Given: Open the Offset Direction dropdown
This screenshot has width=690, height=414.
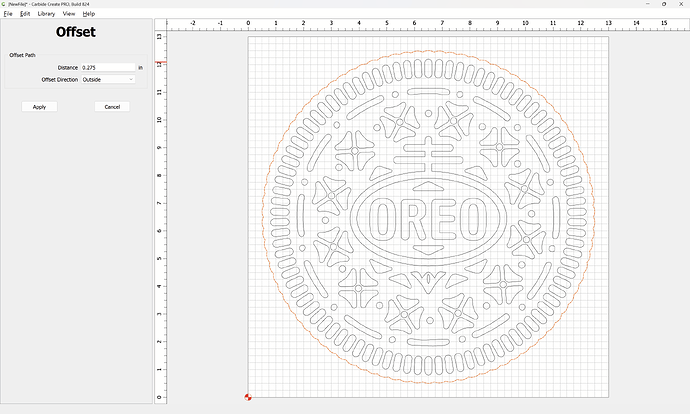Looking at the screenshot, I should pyautogui.click(x=108, y=79).
